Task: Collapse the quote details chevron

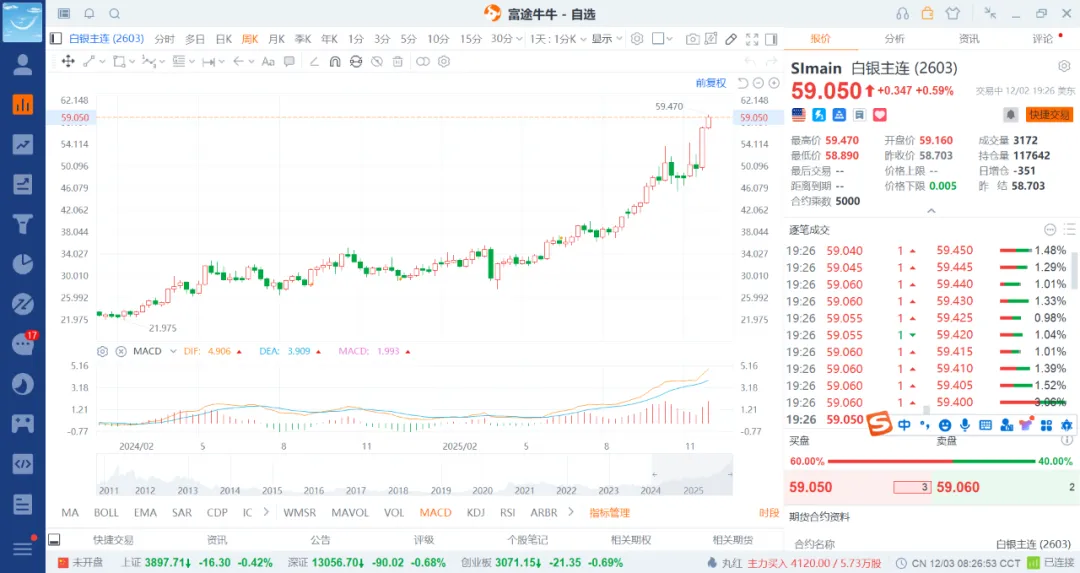Action: coord(930,211)
